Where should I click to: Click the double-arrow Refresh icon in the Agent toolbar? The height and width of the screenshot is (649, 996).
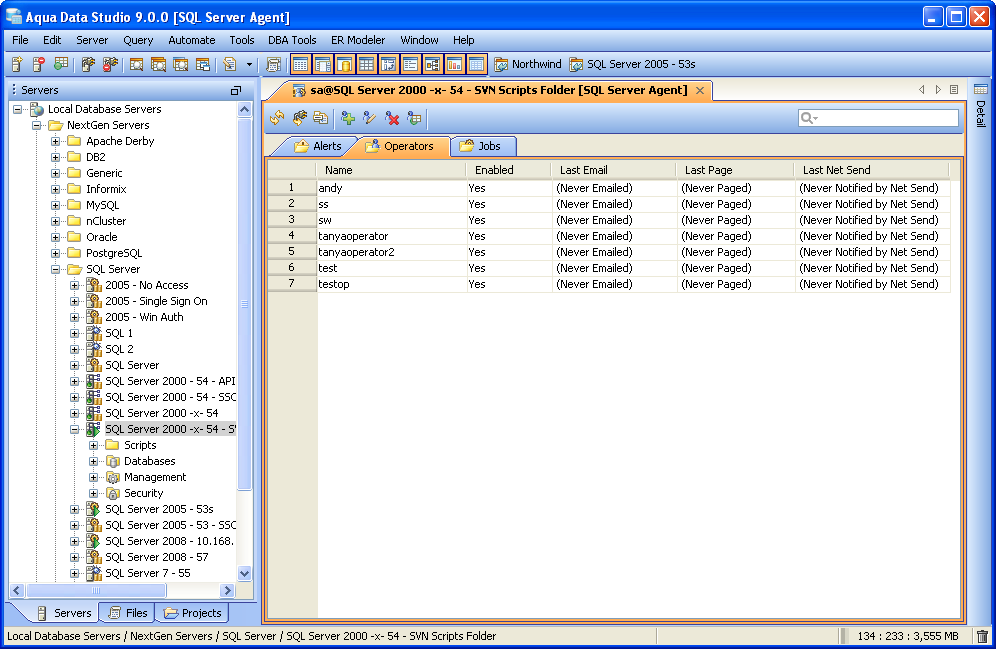pyautogui.click(x=277, y=118)
